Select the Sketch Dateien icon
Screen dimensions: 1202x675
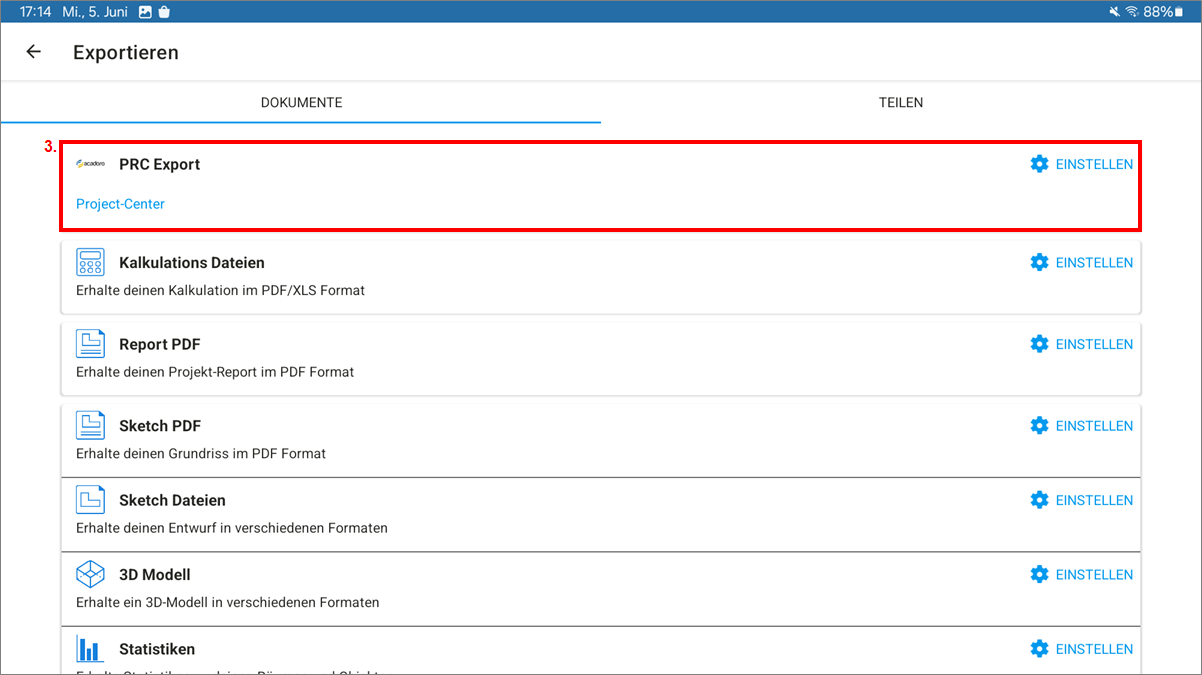pyautogui.click(x=90, y=500)
